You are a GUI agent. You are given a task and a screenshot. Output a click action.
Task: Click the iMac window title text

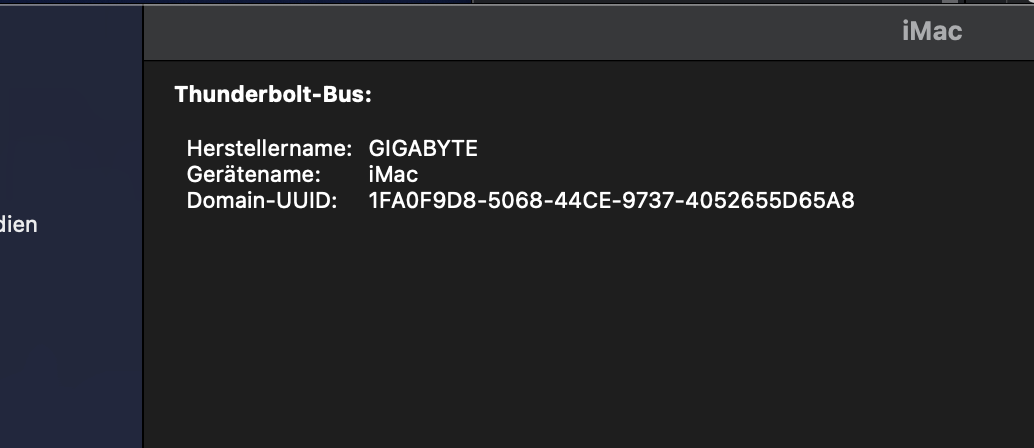pyautogui.click(x=931, y=31)
